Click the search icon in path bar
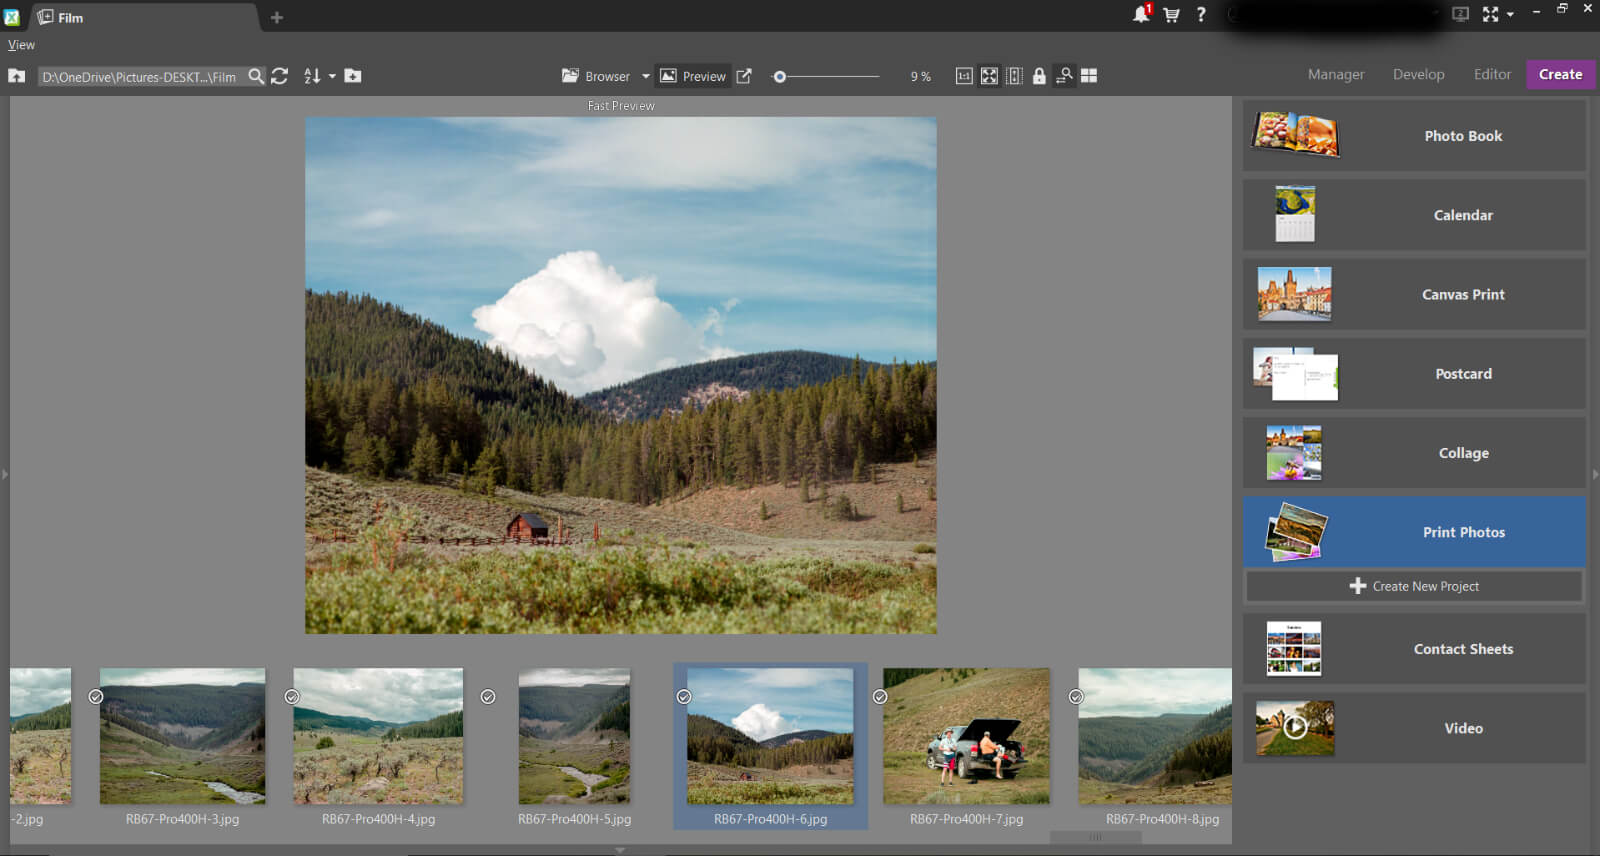Screen dimensions: 1600x856 (x=256, y=76)
